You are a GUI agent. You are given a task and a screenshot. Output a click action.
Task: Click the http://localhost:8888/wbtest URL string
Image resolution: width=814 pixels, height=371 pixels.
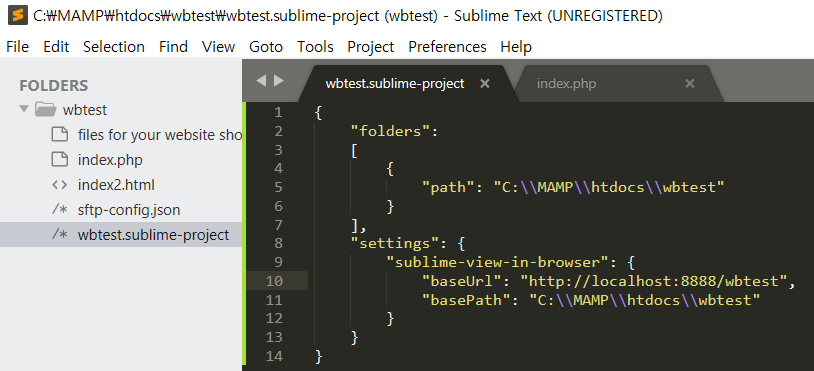[x=654, y=281]
